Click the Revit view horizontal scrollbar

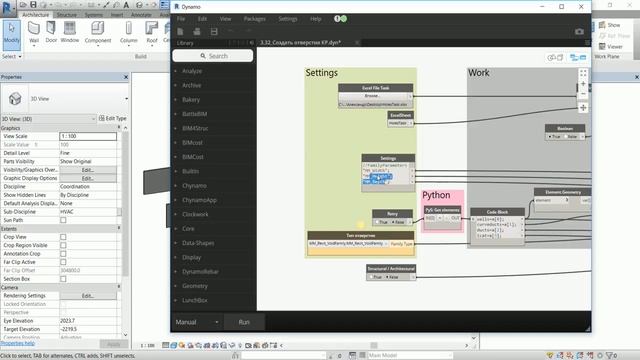[x=374, y=345]
